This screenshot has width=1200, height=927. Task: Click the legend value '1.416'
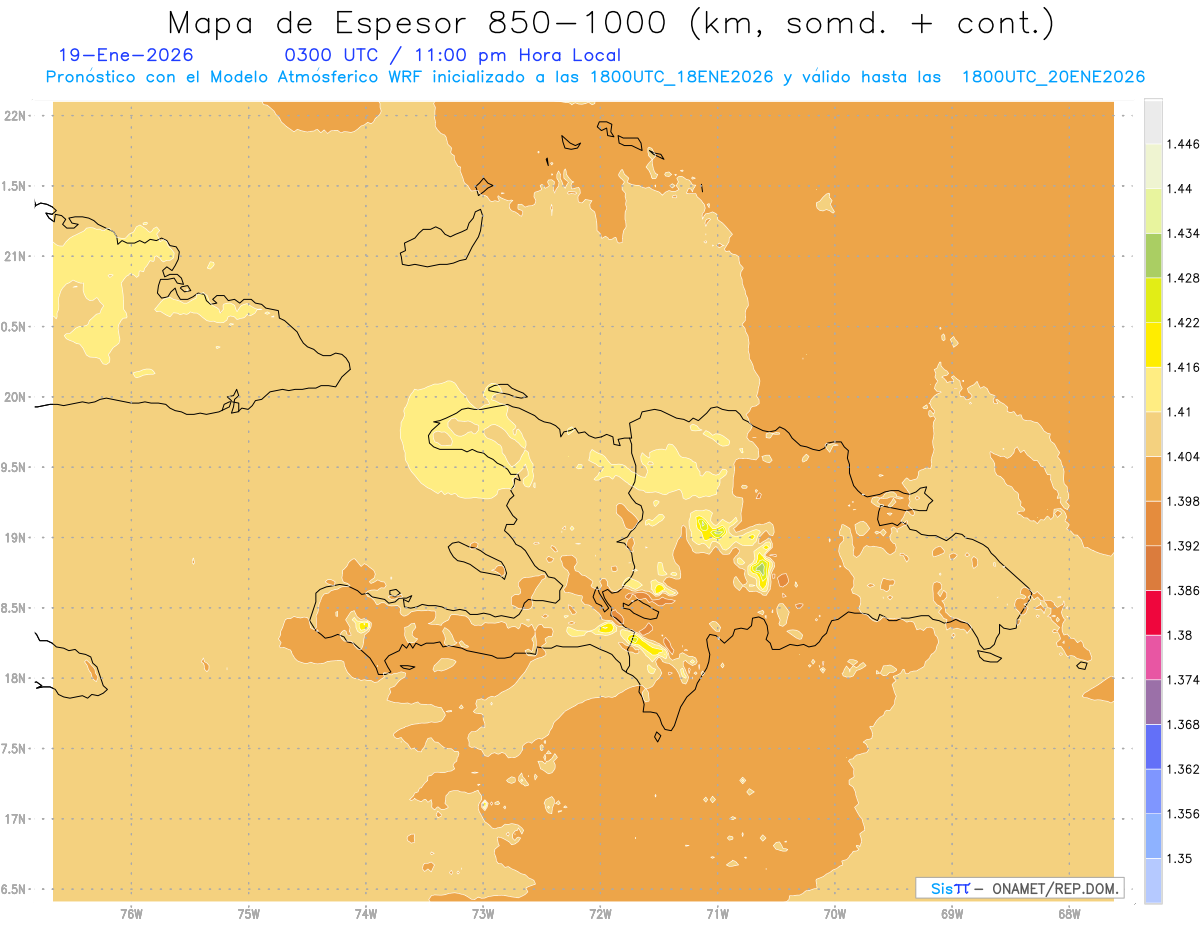[x=1183, y=367]
